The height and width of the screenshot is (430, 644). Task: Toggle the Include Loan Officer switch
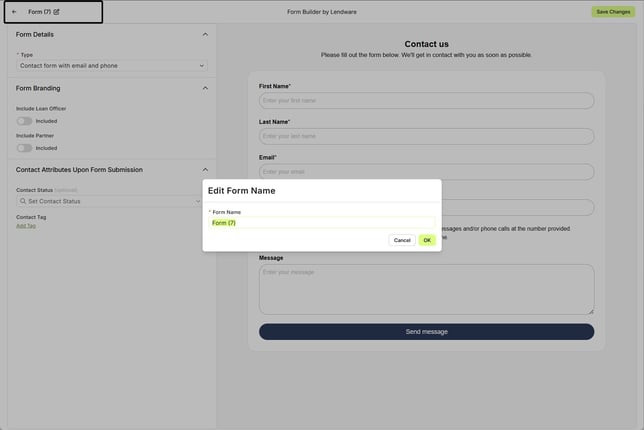[x=24, y=121]
